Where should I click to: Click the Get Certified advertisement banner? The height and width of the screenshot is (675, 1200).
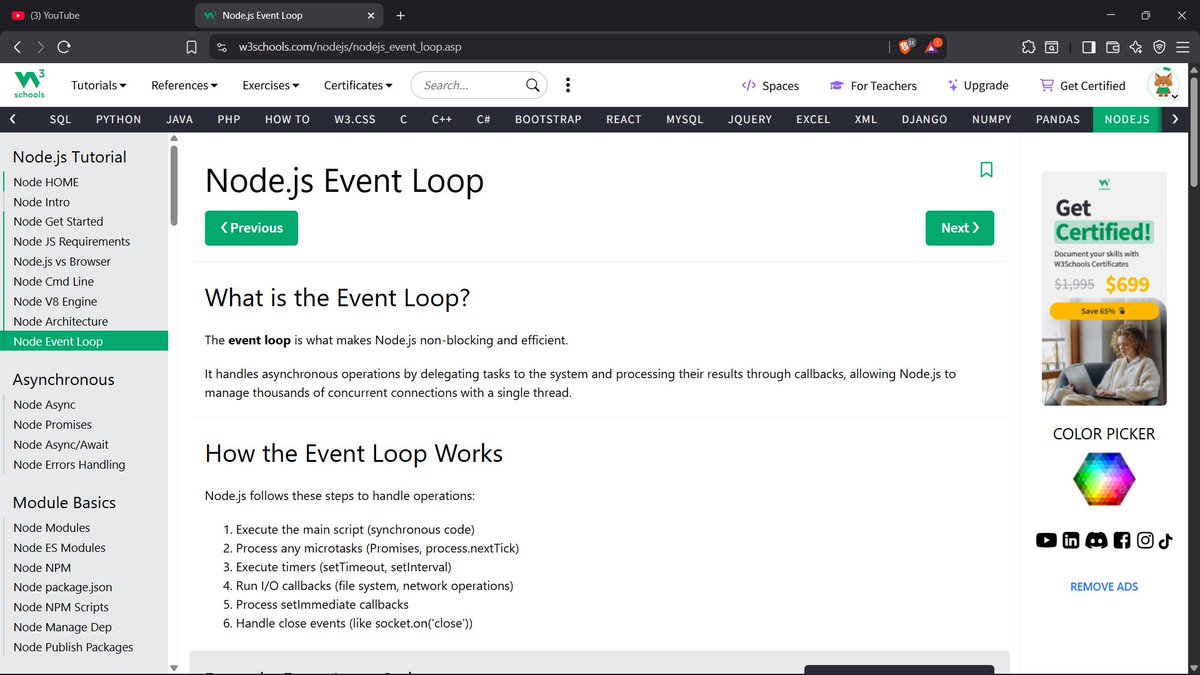pyautogui.click(x=1104, y=288)
